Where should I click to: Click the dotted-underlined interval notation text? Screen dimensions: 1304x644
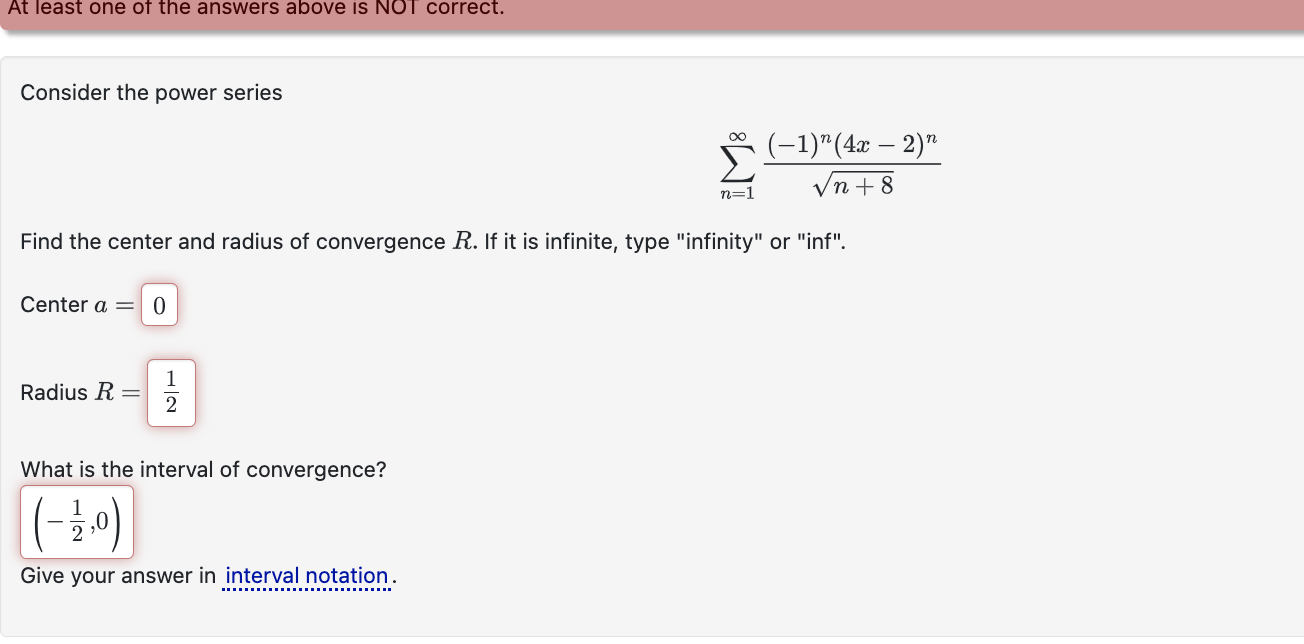click(305, 575)
